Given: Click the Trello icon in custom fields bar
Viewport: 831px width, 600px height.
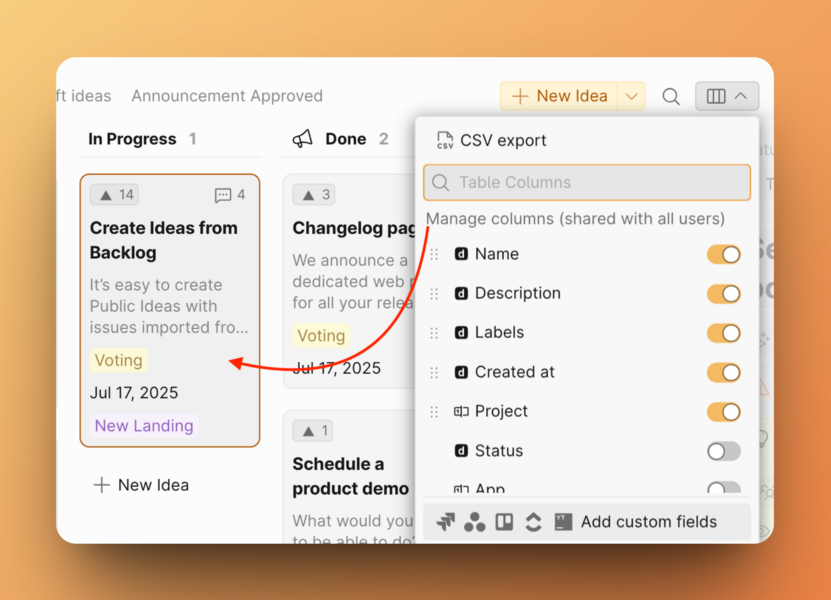Looking at the screenshot, I should point(504,522).
